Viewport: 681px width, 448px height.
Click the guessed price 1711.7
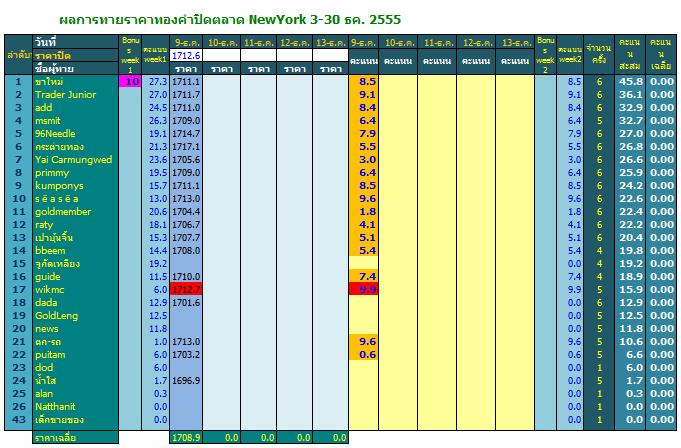click(x=186, y=95)
